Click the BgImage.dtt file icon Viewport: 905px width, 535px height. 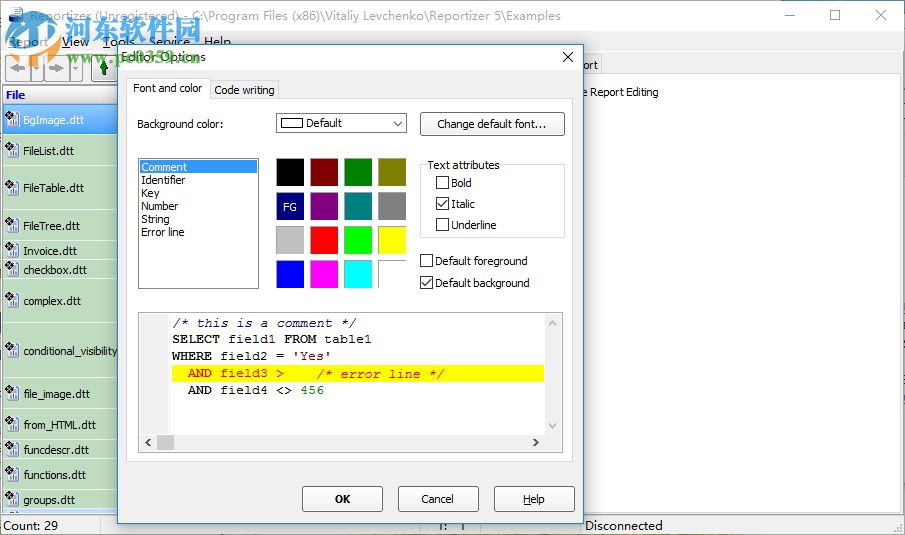click(12, 119)
